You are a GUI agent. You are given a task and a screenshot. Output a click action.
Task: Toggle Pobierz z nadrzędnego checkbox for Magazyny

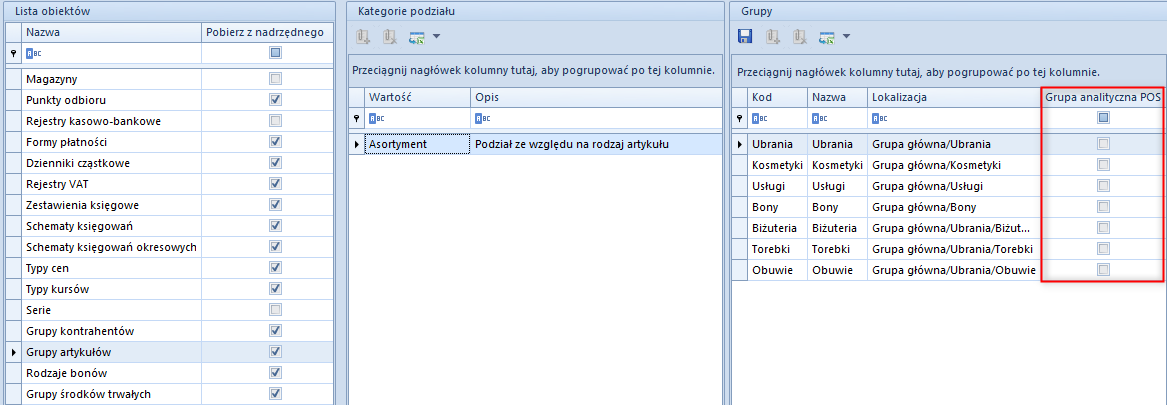(275, 79)
